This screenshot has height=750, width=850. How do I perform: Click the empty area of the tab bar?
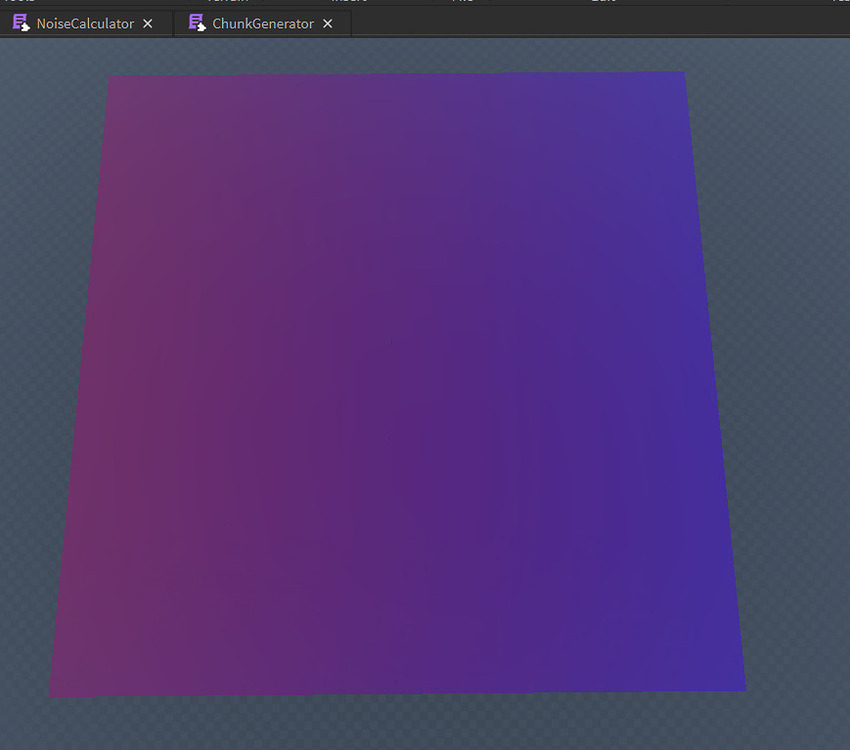(x=600, y=23)
